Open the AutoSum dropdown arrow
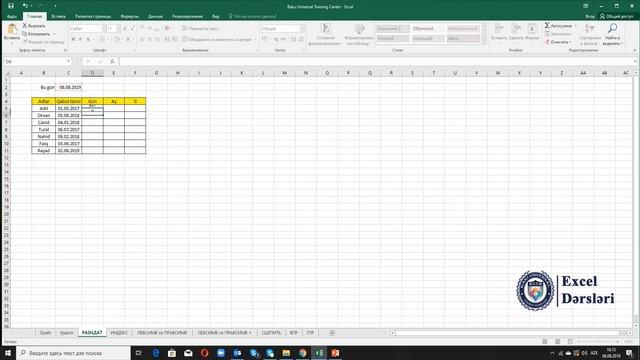Viewport: 640px width, 360px height. click(576, 26)
